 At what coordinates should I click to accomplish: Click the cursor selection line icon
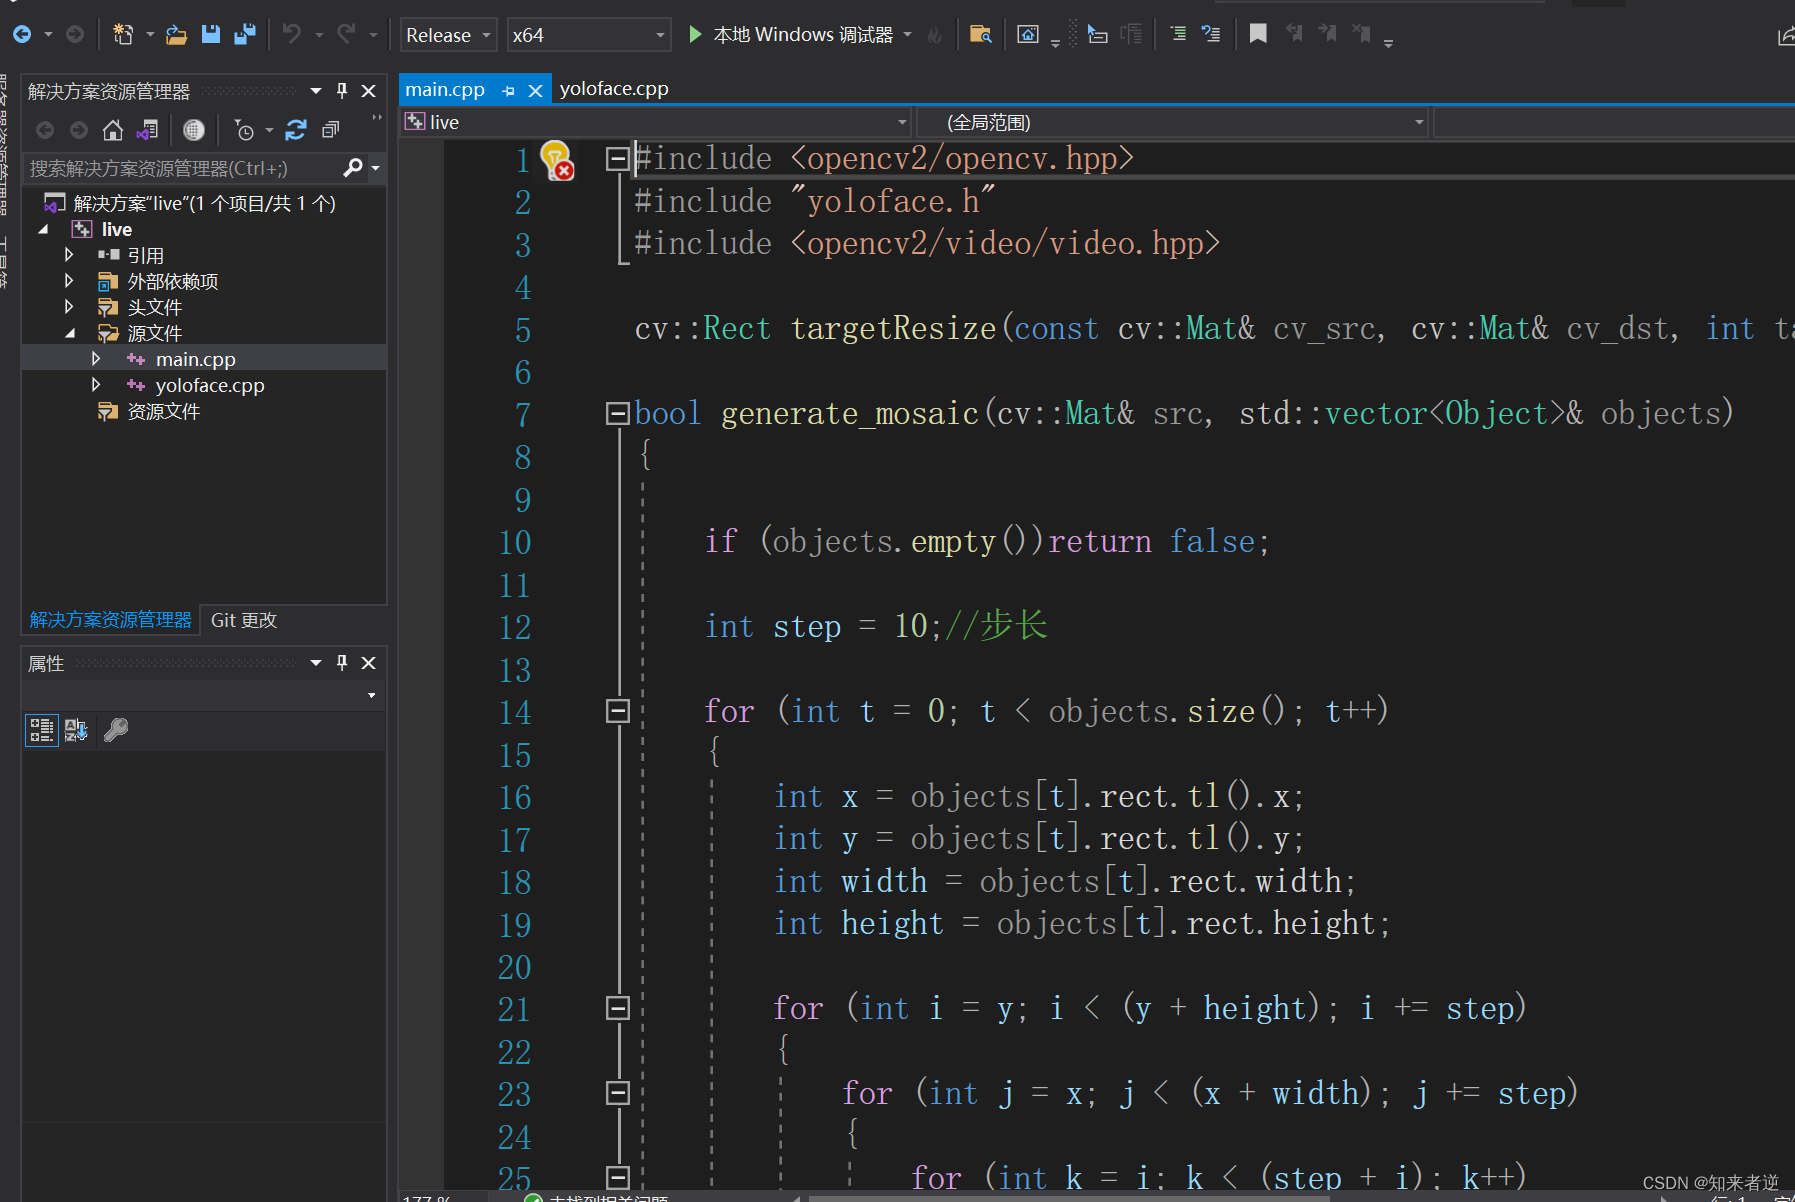1097,35
